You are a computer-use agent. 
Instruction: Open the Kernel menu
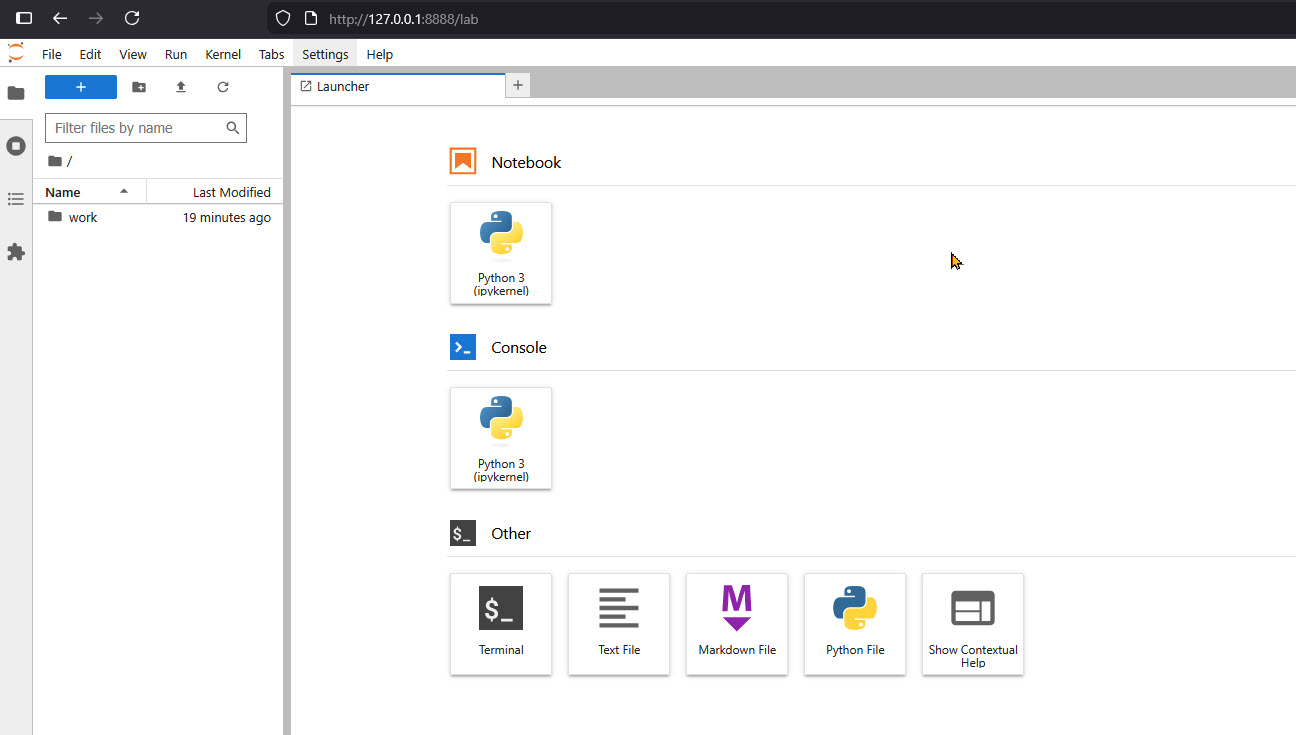coord(222,54)
